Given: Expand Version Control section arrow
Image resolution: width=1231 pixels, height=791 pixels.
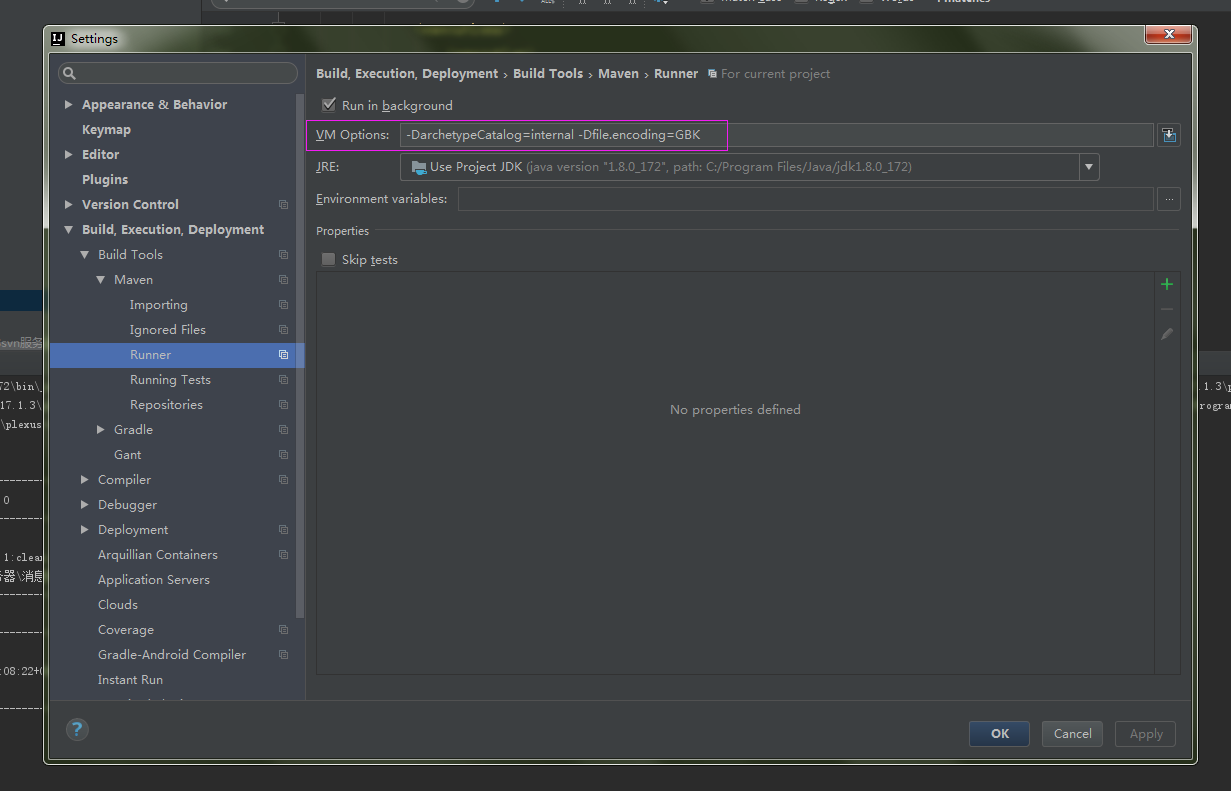Looking at the screenshot, I should pyautogui.click(x=68, y=204).
